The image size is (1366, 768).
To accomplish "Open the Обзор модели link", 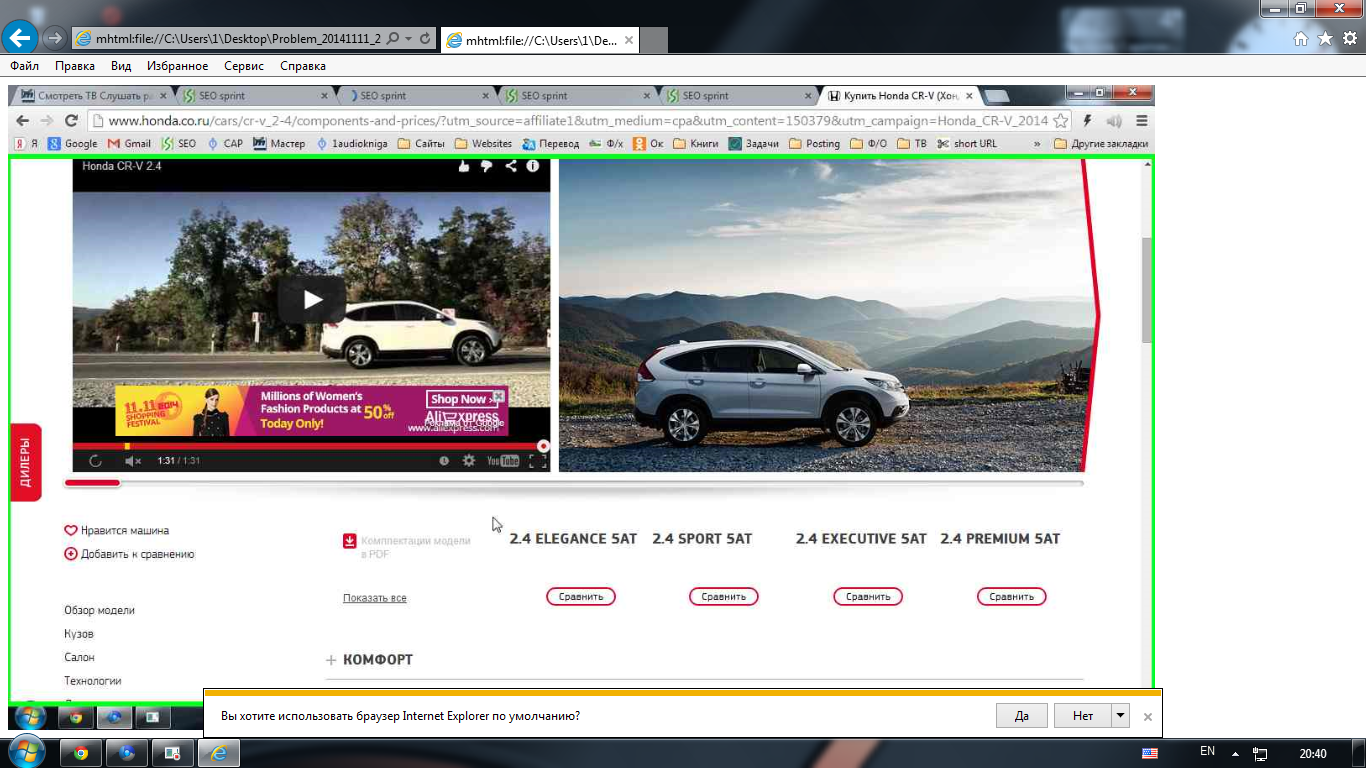I will point(99,610).
